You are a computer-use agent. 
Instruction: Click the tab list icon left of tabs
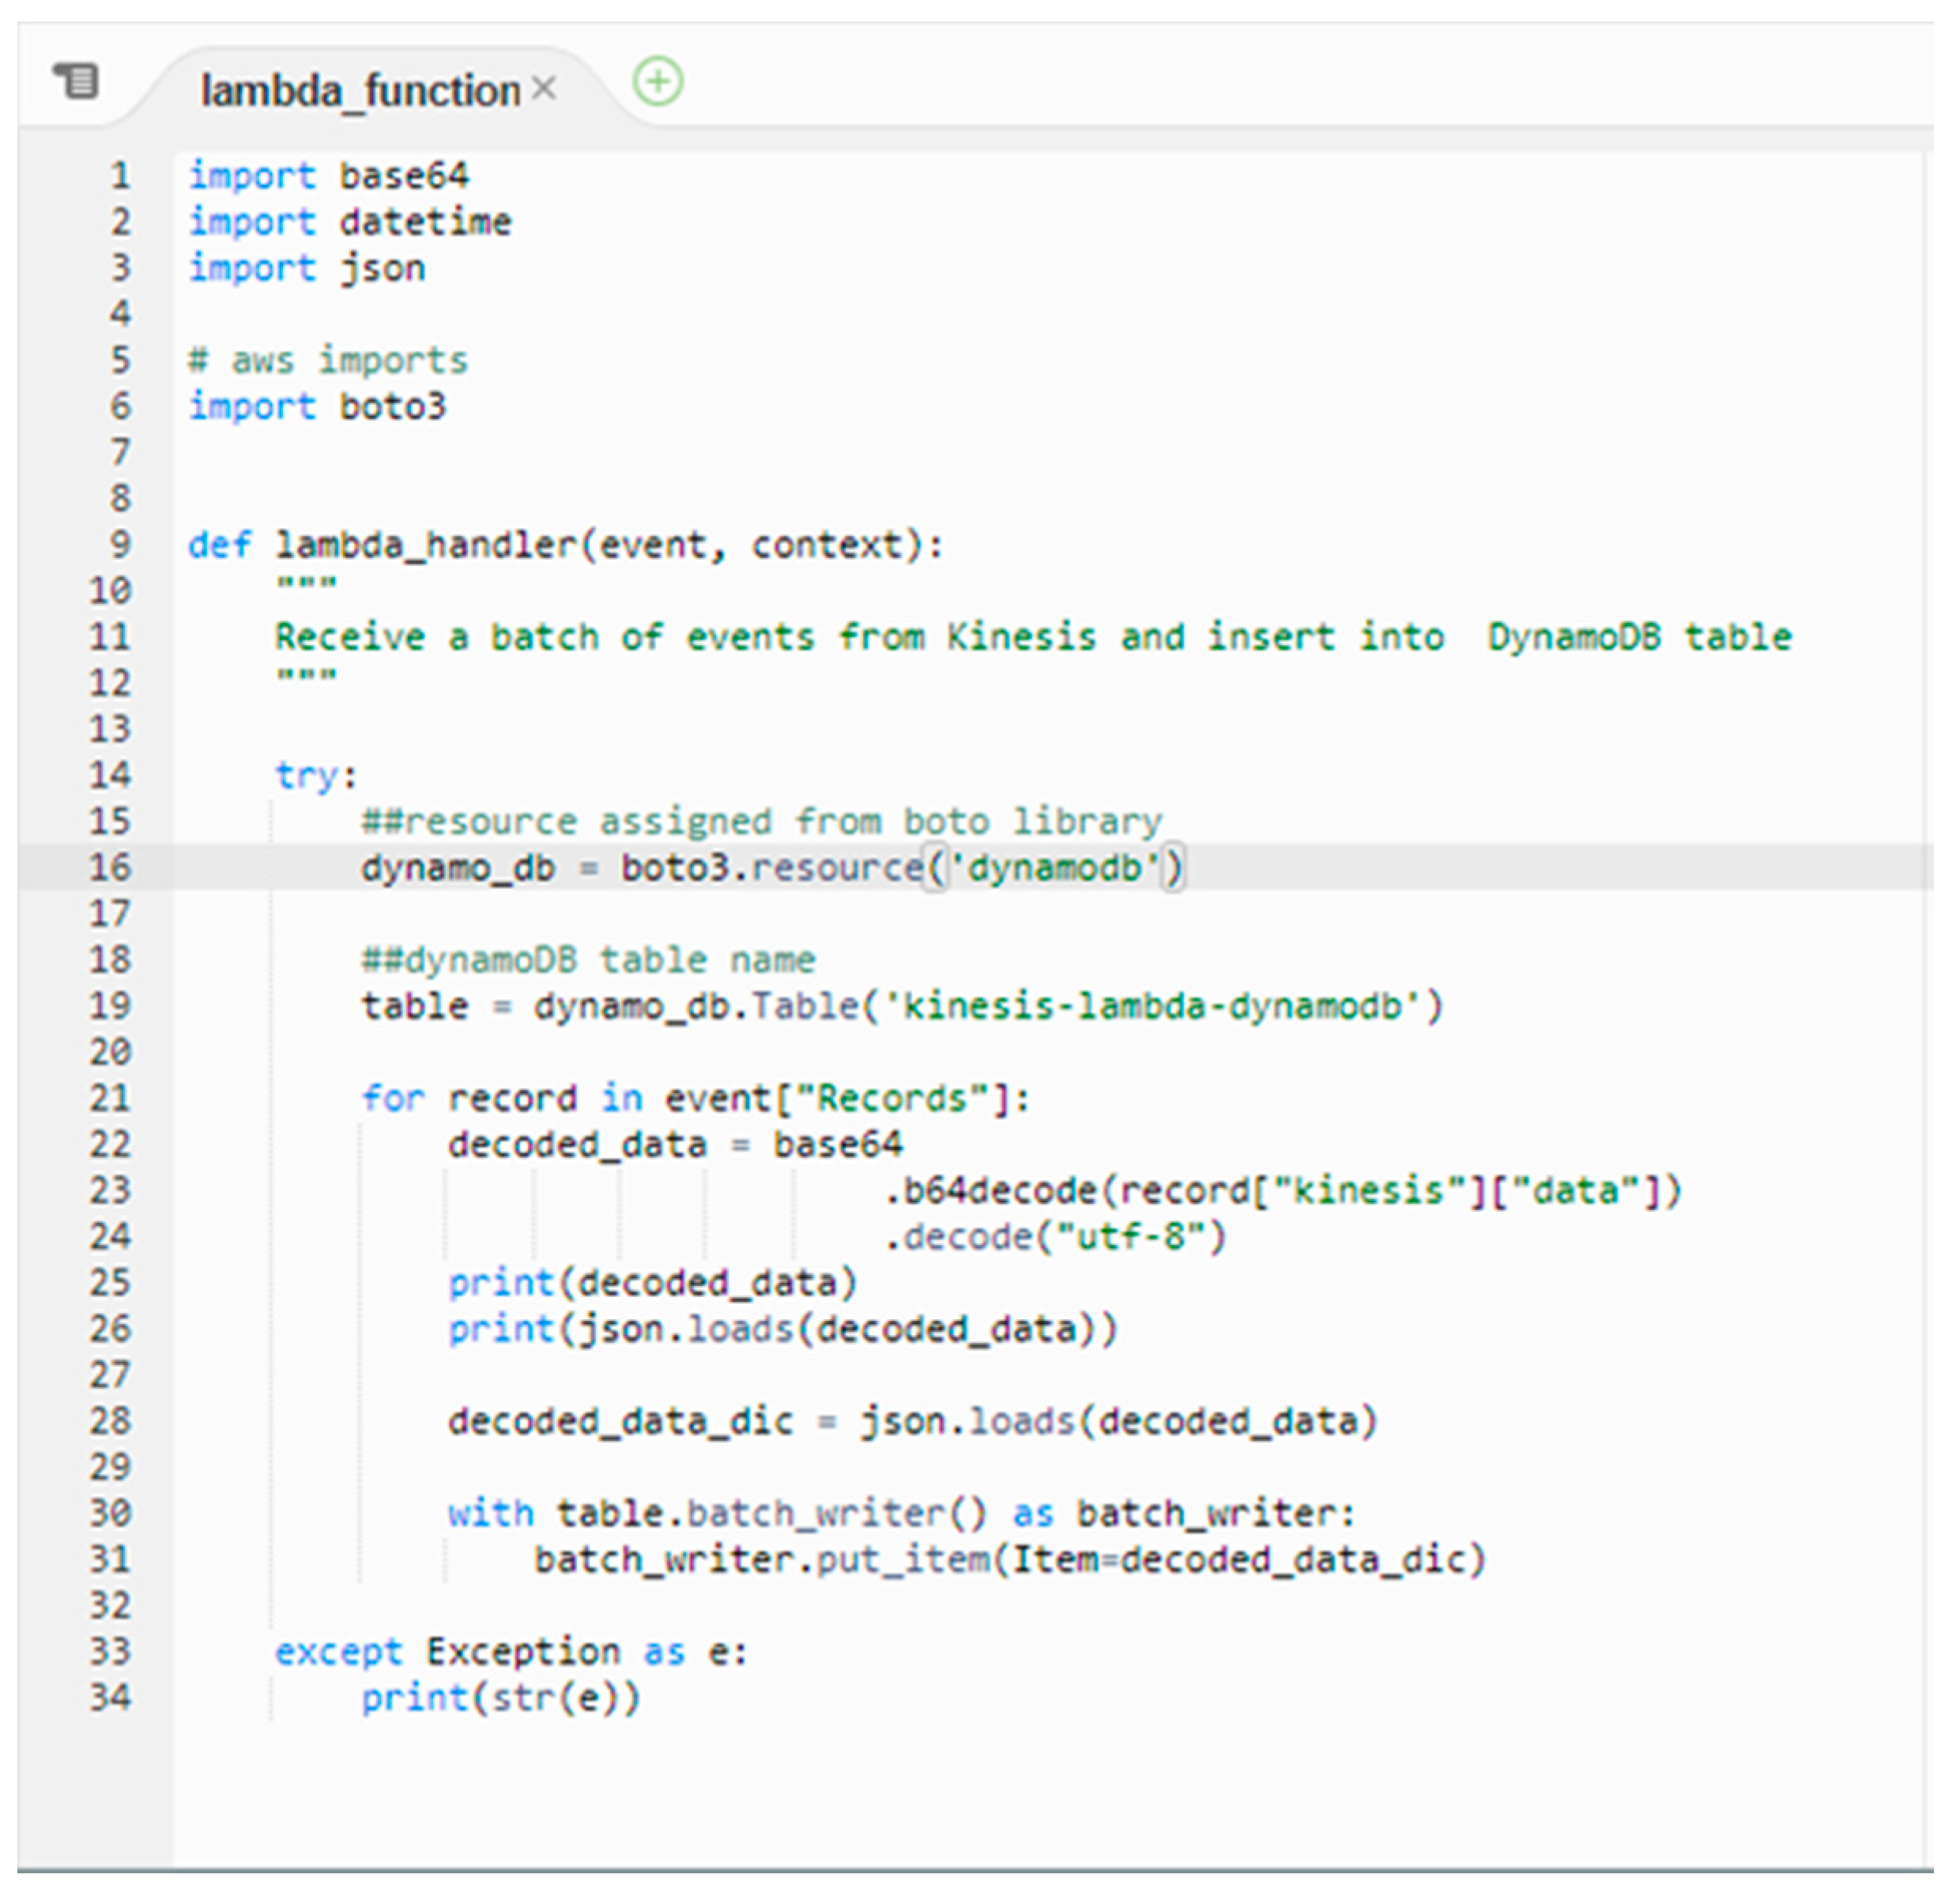coord(76,81)
